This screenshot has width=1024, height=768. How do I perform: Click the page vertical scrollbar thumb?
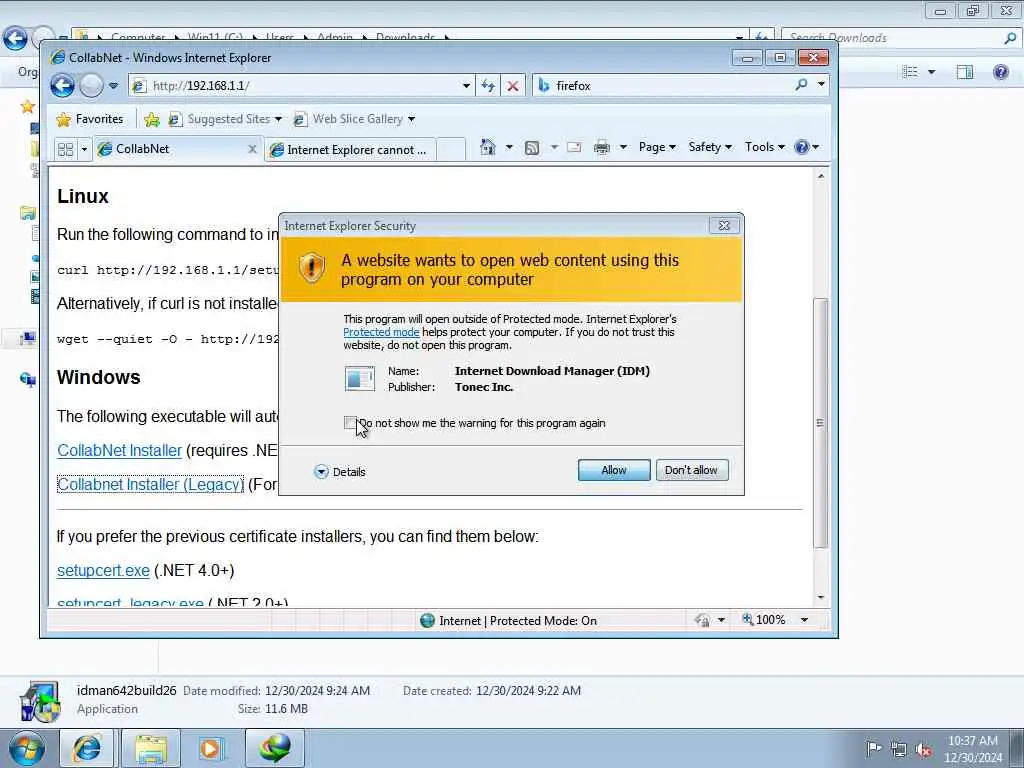(x=820, y=423)
